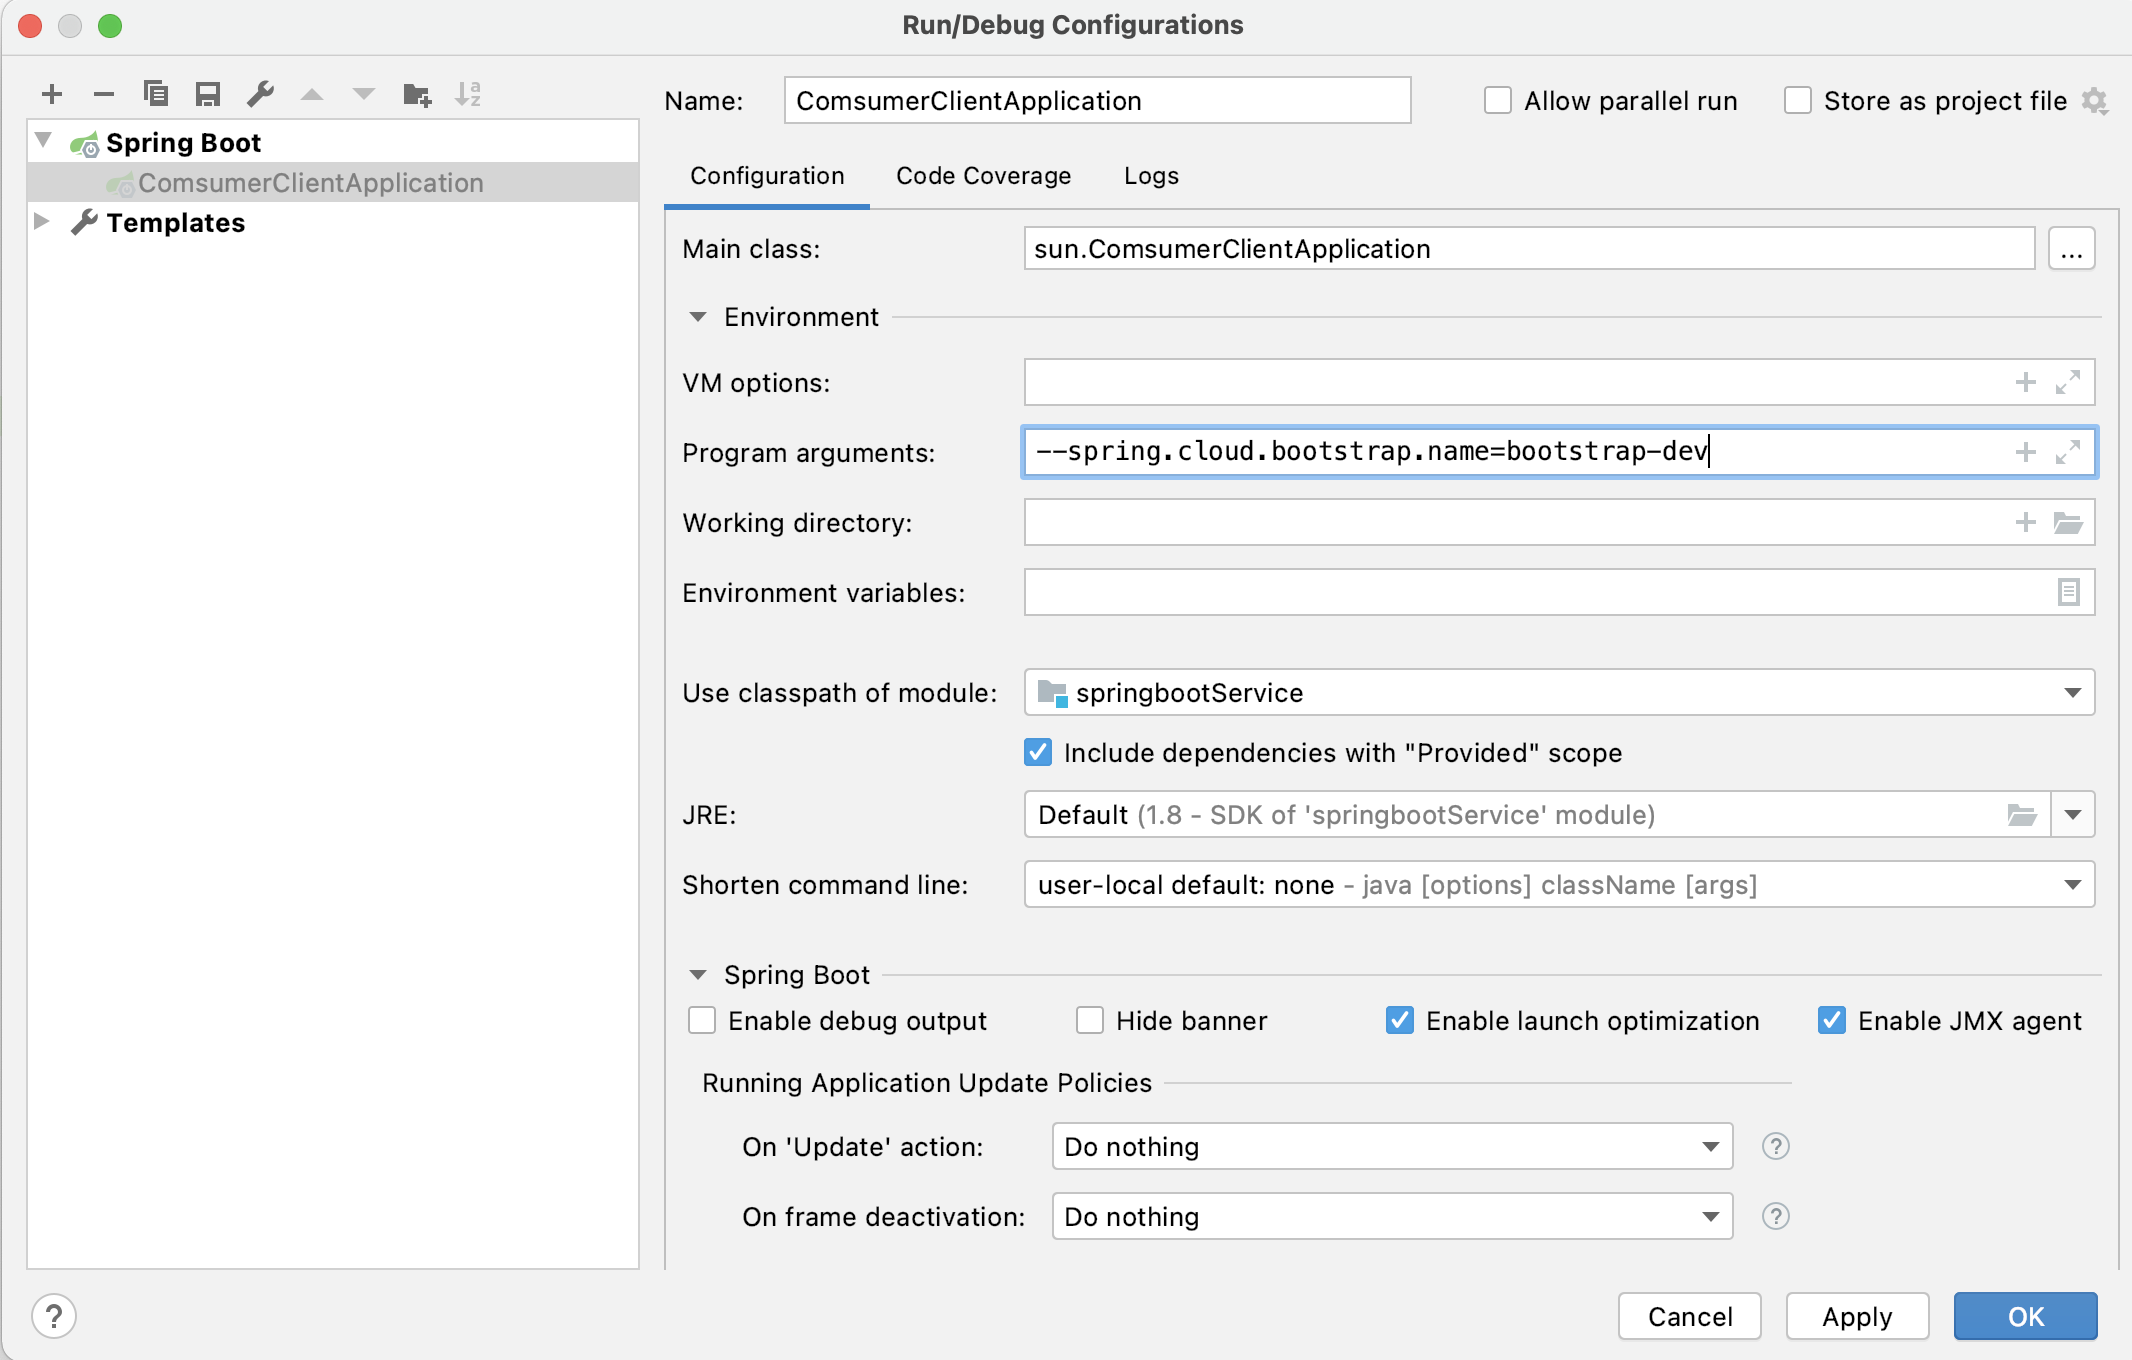This screenshot has width=2132, height=1360.
Task: Add a new run configuration
Action: (x=52, y=94)
